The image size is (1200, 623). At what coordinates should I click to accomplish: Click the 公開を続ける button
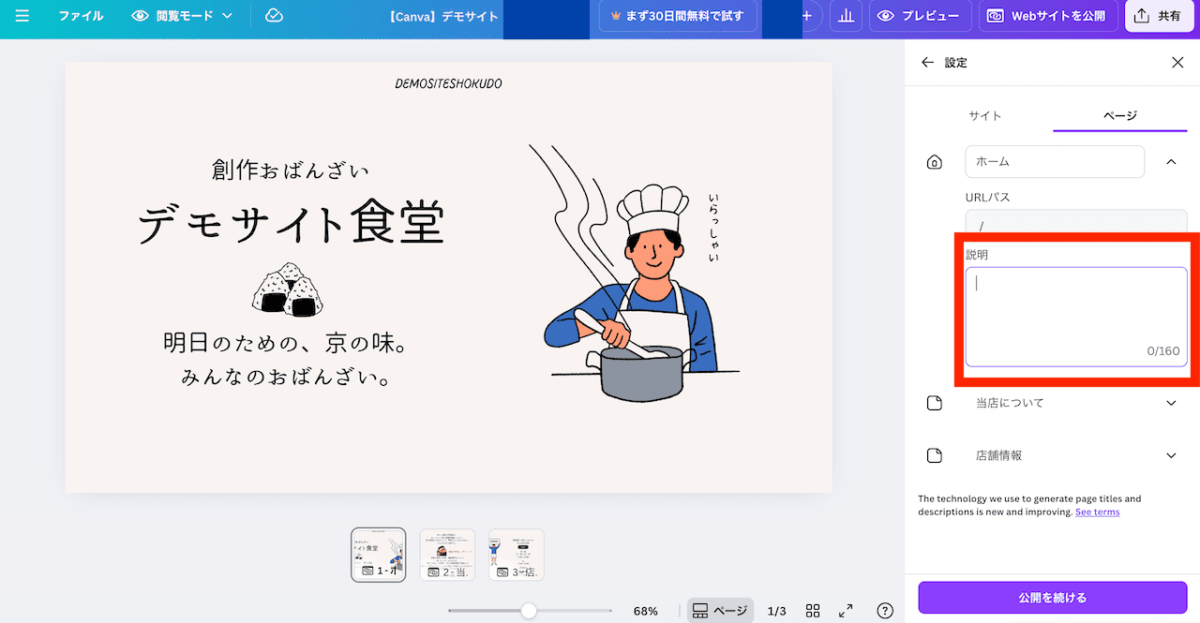[x=1052, y=597]
